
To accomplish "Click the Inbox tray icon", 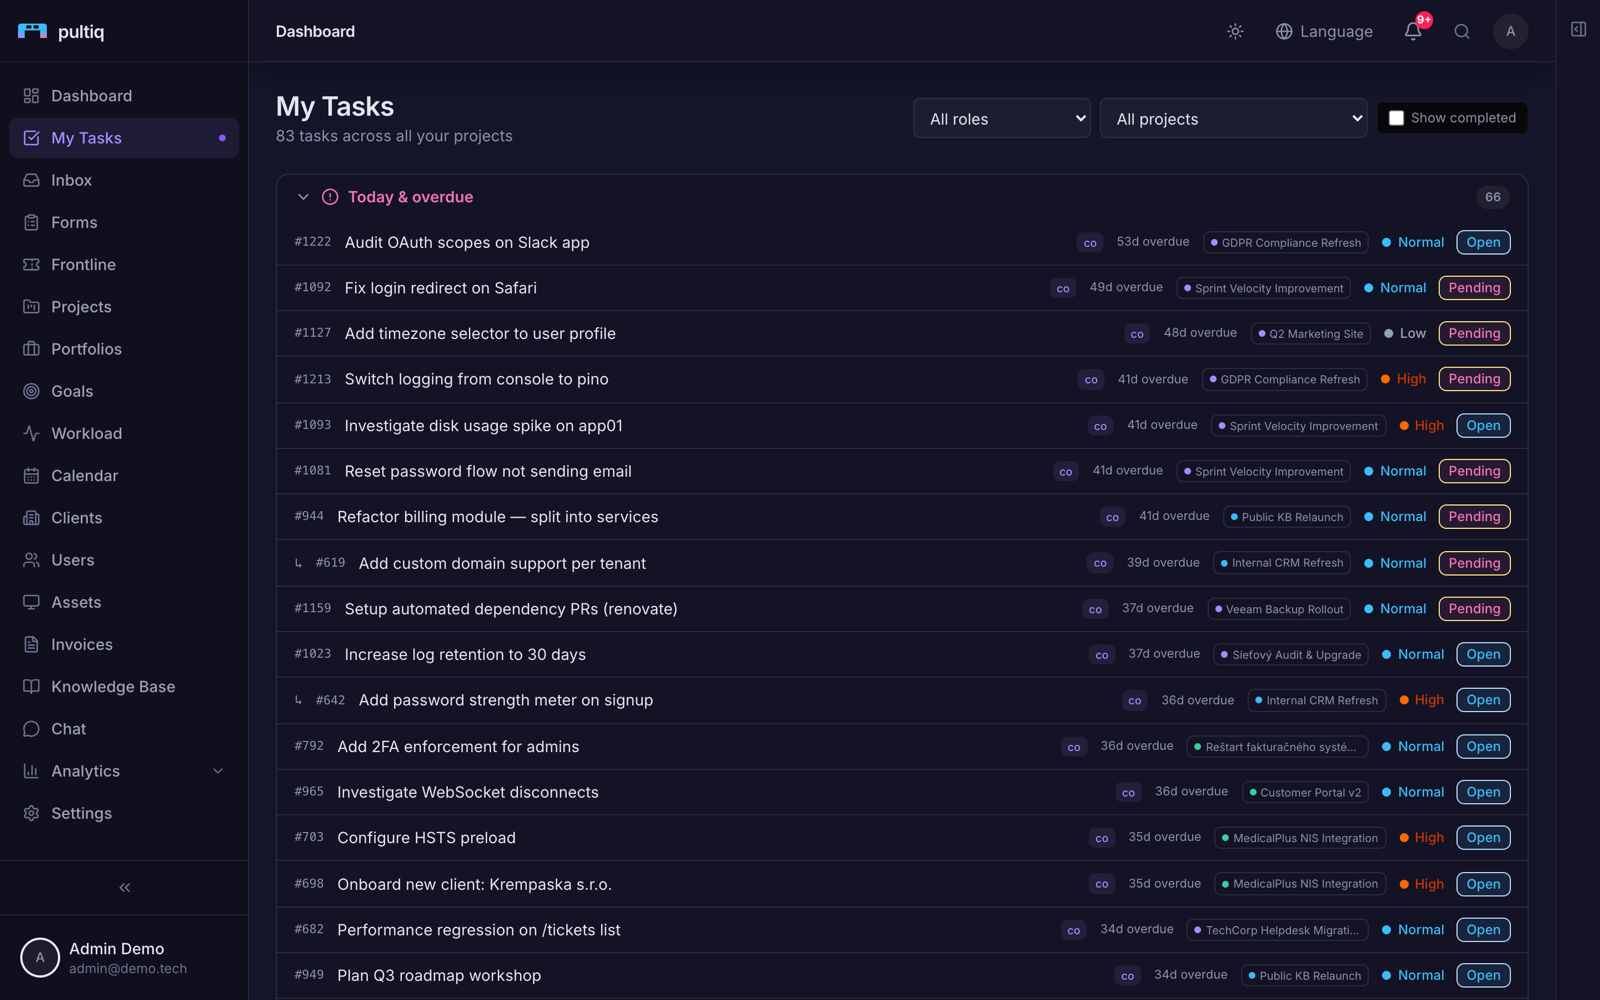I will click(x=31, y=180).
